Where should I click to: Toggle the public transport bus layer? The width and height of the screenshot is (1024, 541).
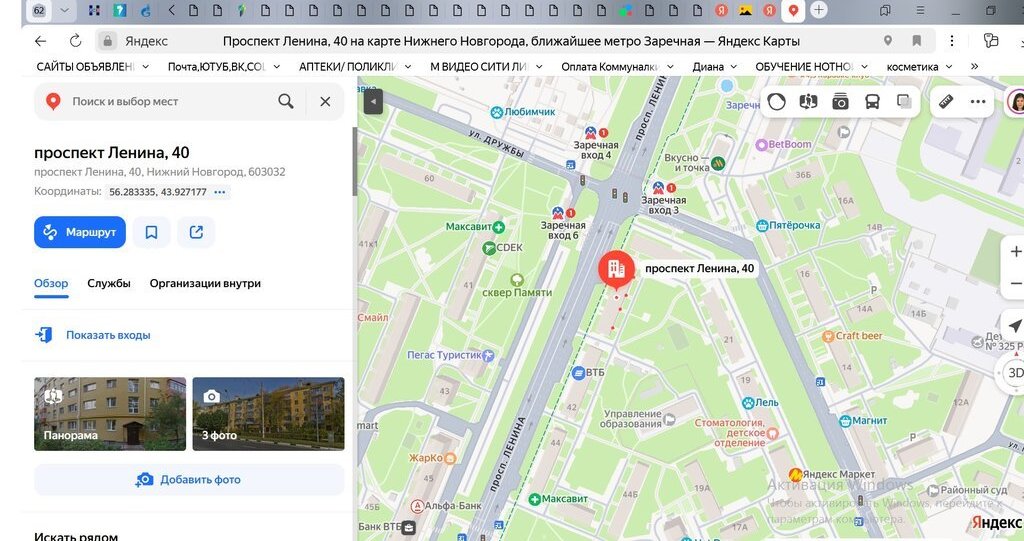872,102
